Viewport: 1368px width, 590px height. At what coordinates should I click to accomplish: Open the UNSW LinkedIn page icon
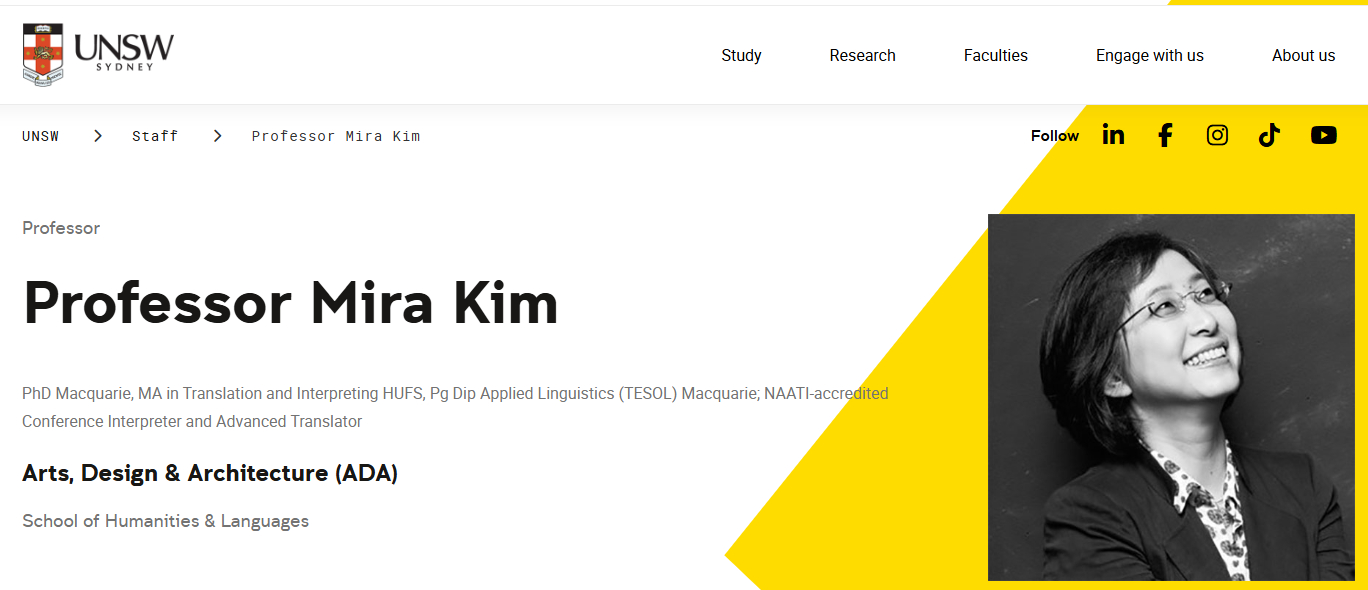pyautogui.click(x=1113, y=135)
